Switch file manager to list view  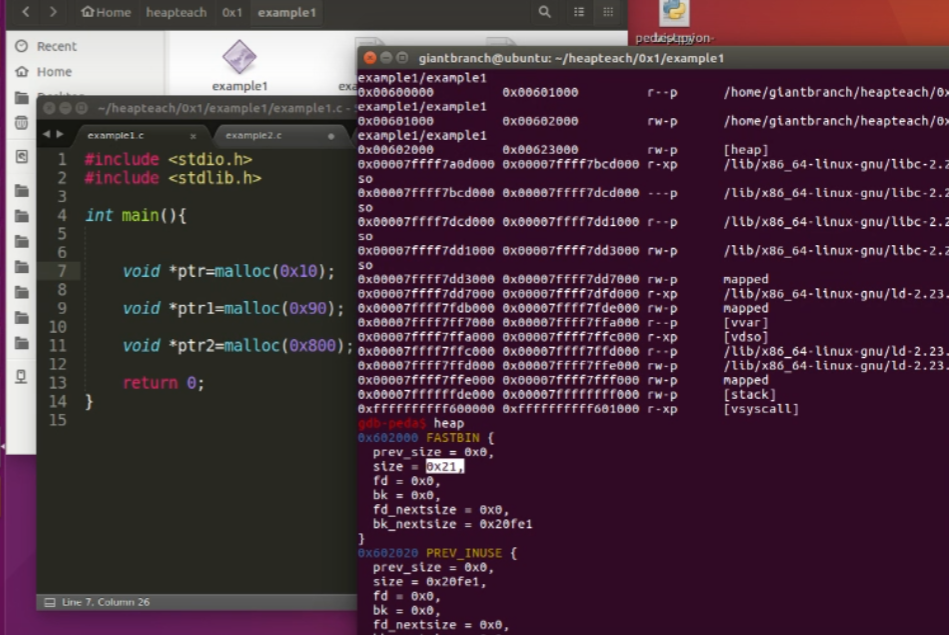[x=579, y=12]
